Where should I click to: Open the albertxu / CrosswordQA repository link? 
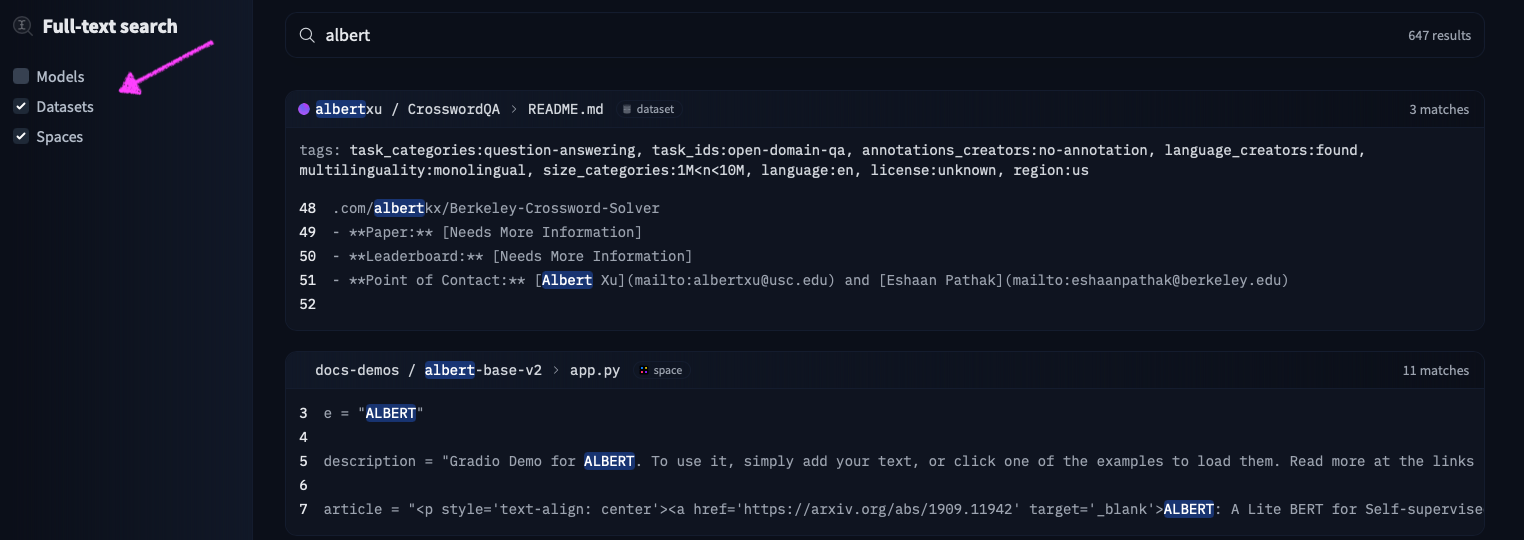(407, 109)
